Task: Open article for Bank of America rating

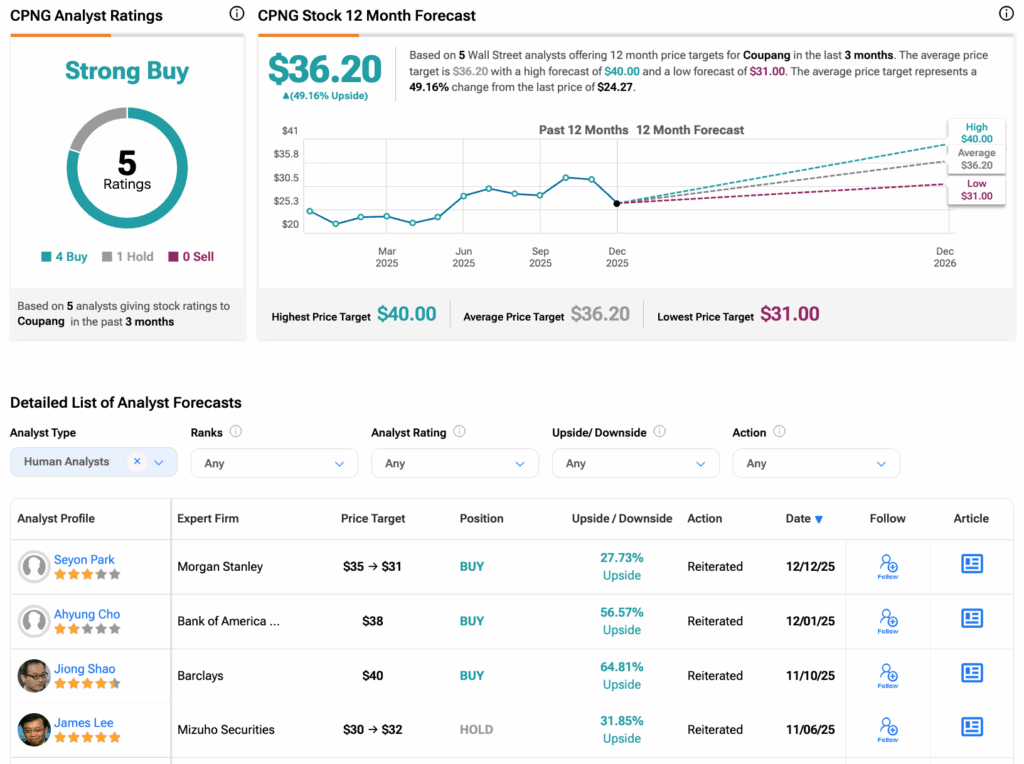Action: tap(971, 619)
